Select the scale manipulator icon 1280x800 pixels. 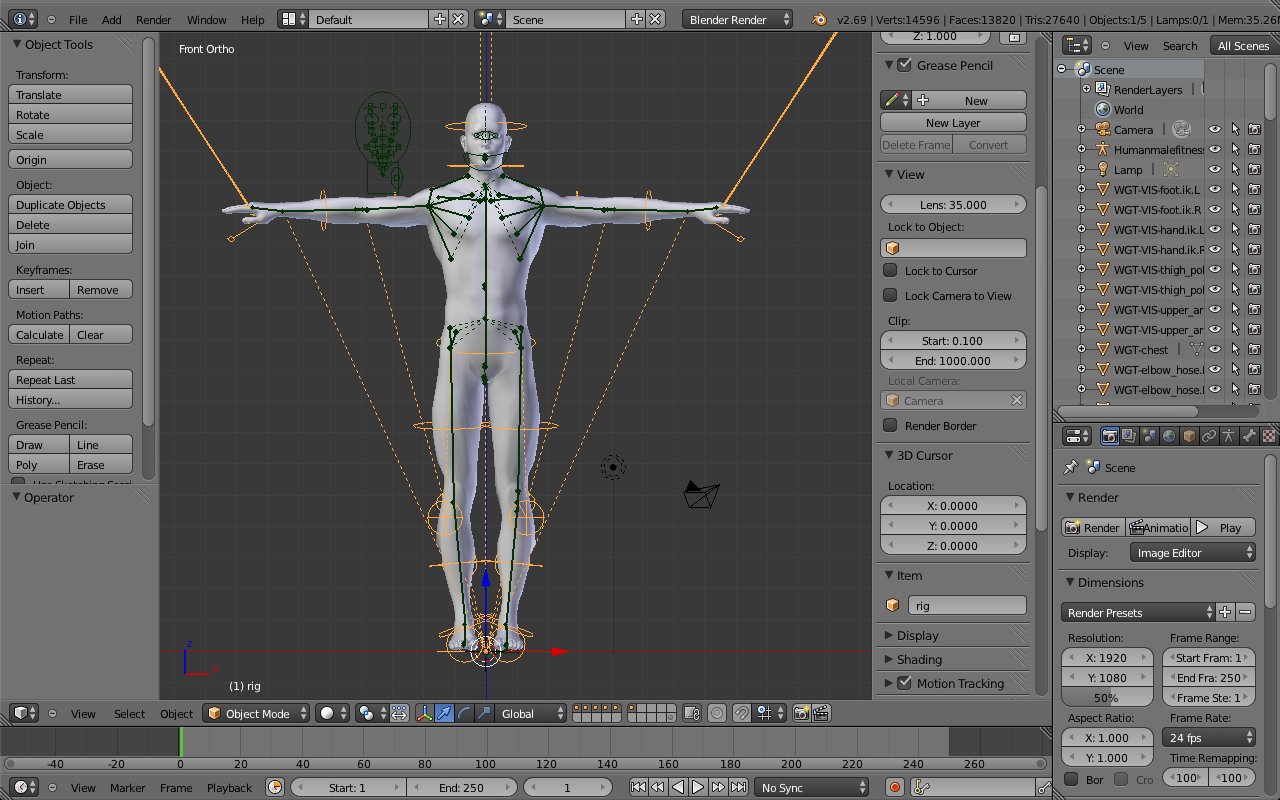click(484, 713)
